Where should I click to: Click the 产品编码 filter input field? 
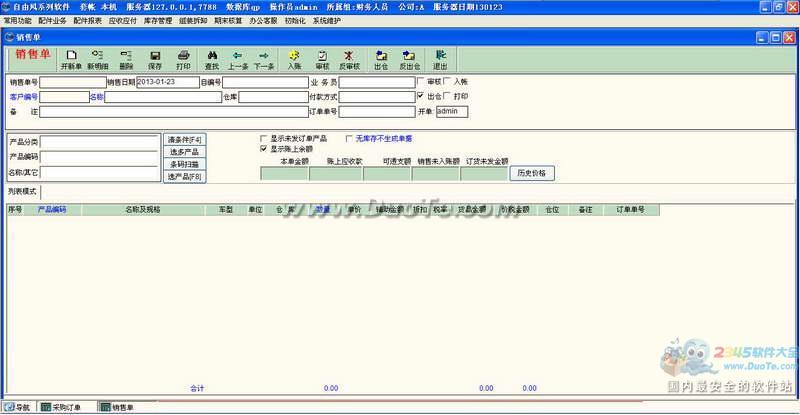point(100,157)
